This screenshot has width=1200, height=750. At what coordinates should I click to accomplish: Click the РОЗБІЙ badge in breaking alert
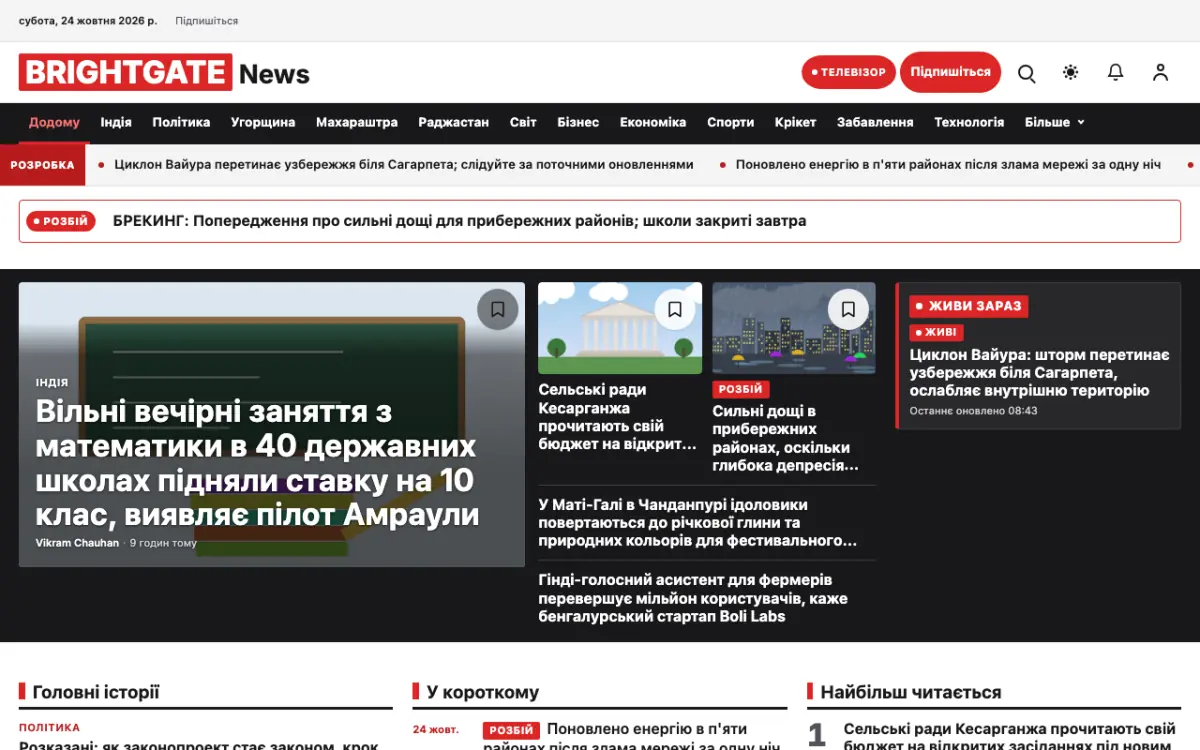61,221
